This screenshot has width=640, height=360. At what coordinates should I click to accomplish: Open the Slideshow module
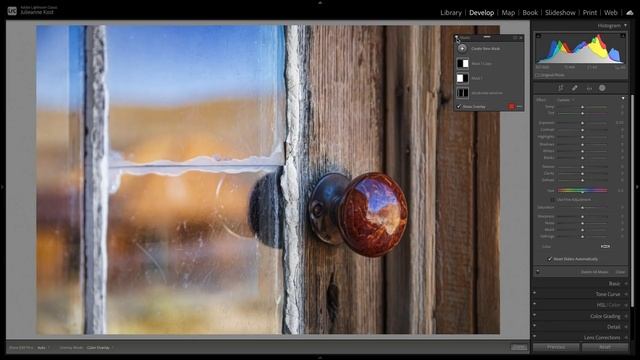(560, 13)
